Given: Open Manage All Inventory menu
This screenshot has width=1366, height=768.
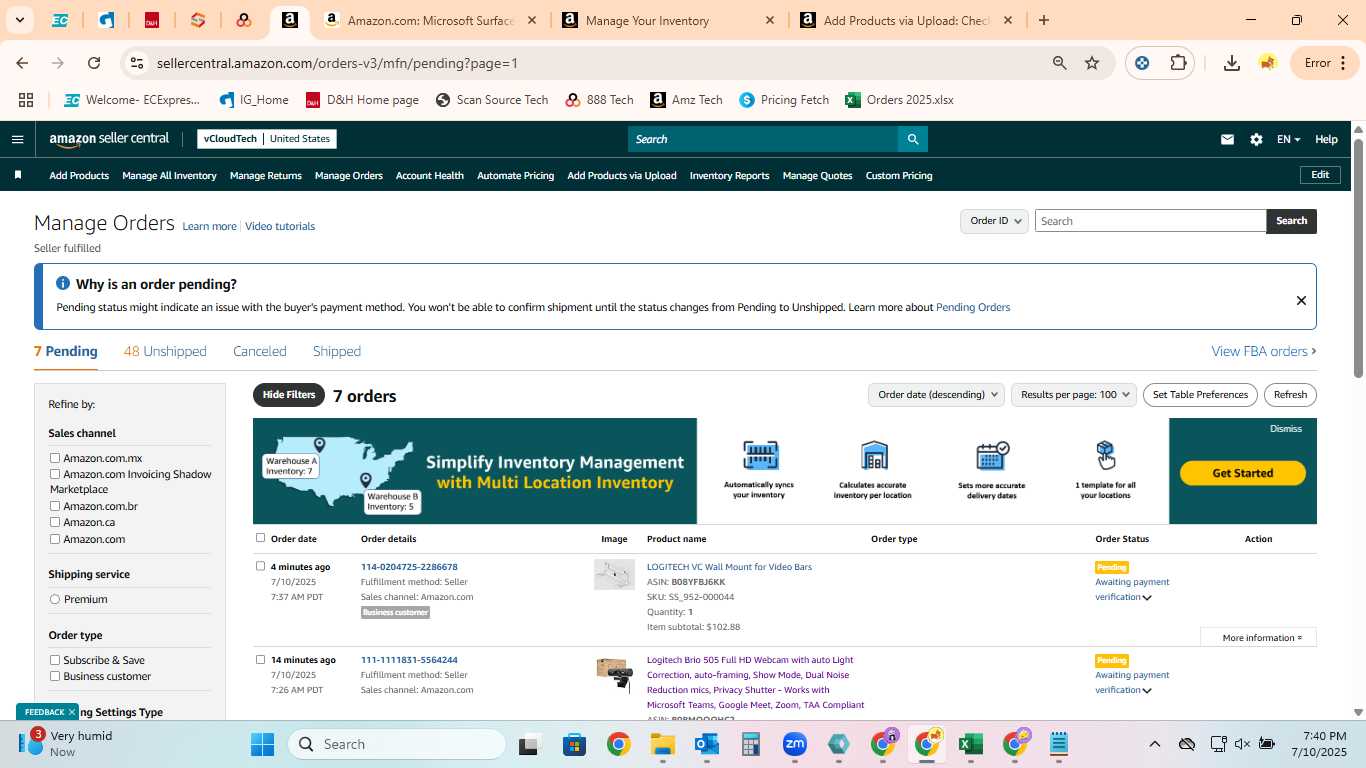Looking at the screenshot, I should point(169,175).
